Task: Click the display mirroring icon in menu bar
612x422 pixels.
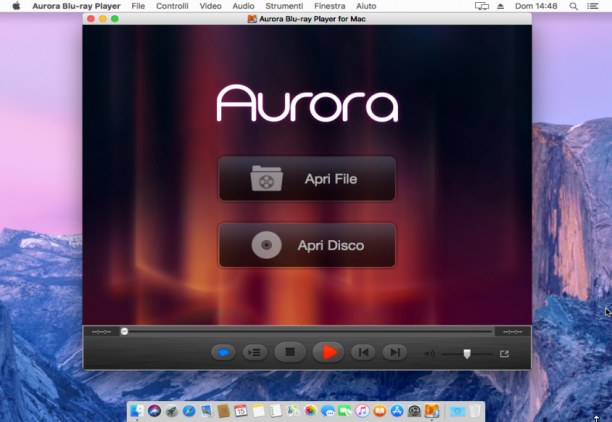Action: 482,6
